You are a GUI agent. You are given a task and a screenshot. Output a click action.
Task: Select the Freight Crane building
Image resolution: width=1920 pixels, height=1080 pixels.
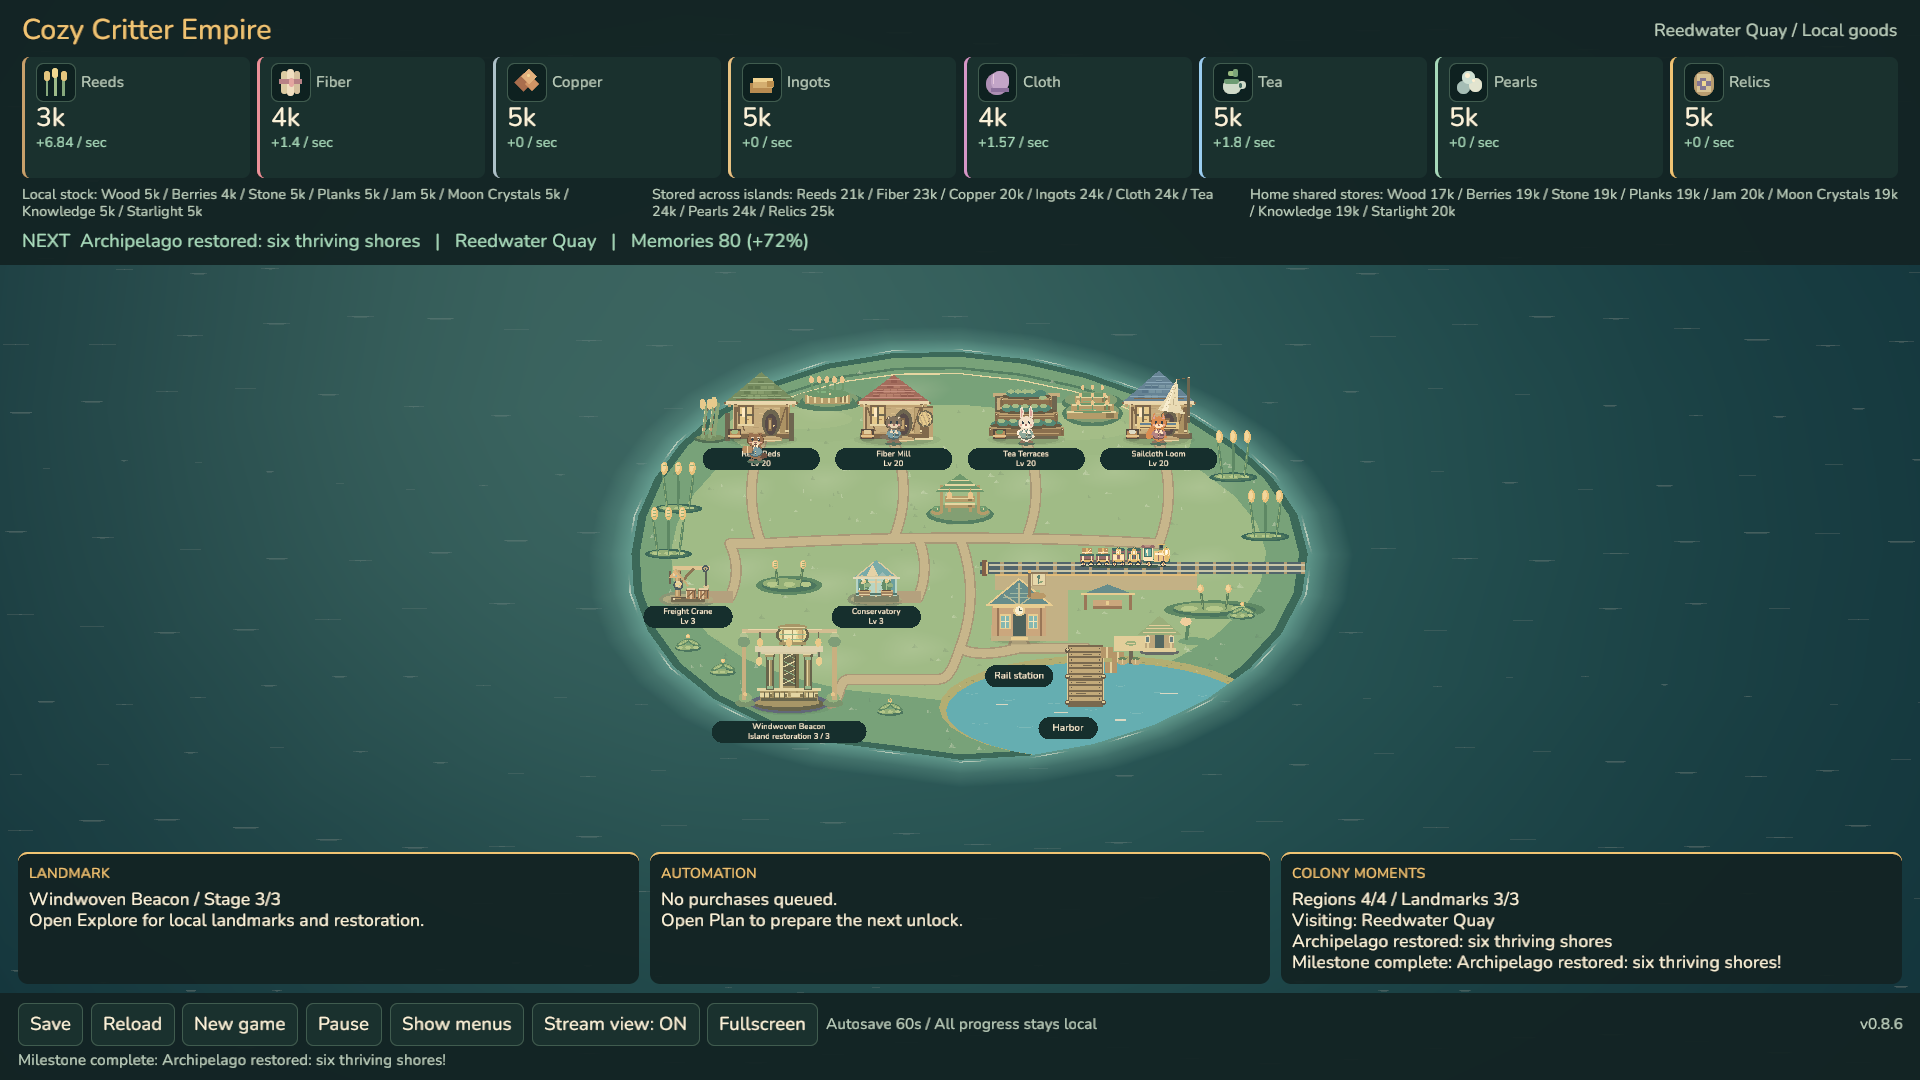[688, 582]
